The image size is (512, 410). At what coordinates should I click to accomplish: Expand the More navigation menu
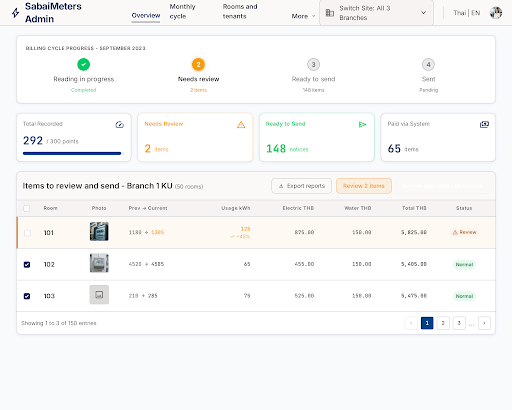tap(303, 16)
